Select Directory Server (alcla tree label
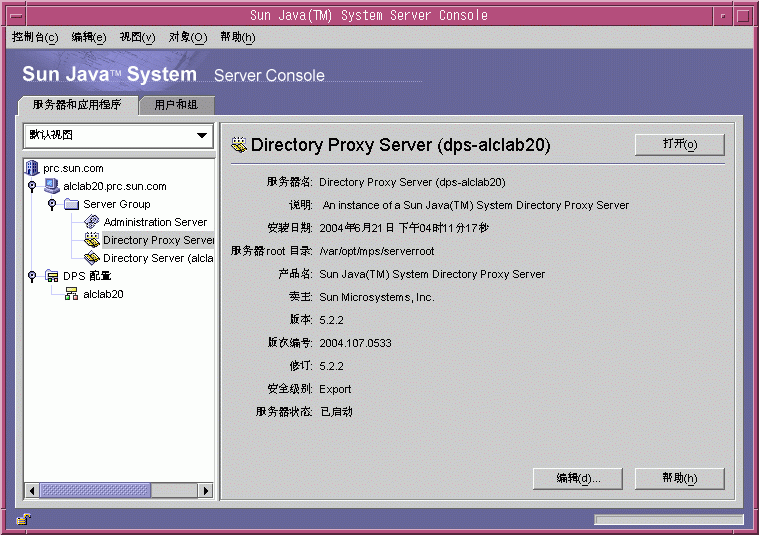759x535 pixels. [158, 258]
